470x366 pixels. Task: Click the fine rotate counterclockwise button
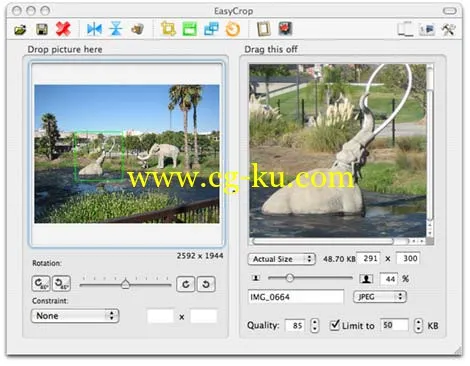tap(206, 284)
